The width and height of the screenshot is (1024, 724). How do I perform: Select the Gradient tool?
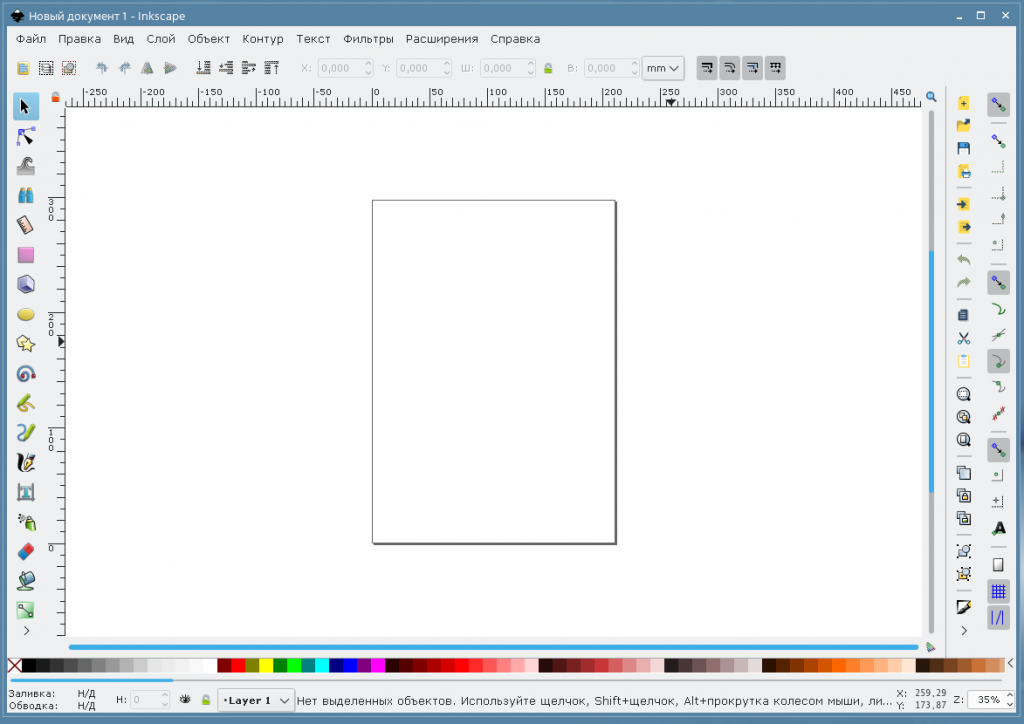coord(25,610)
